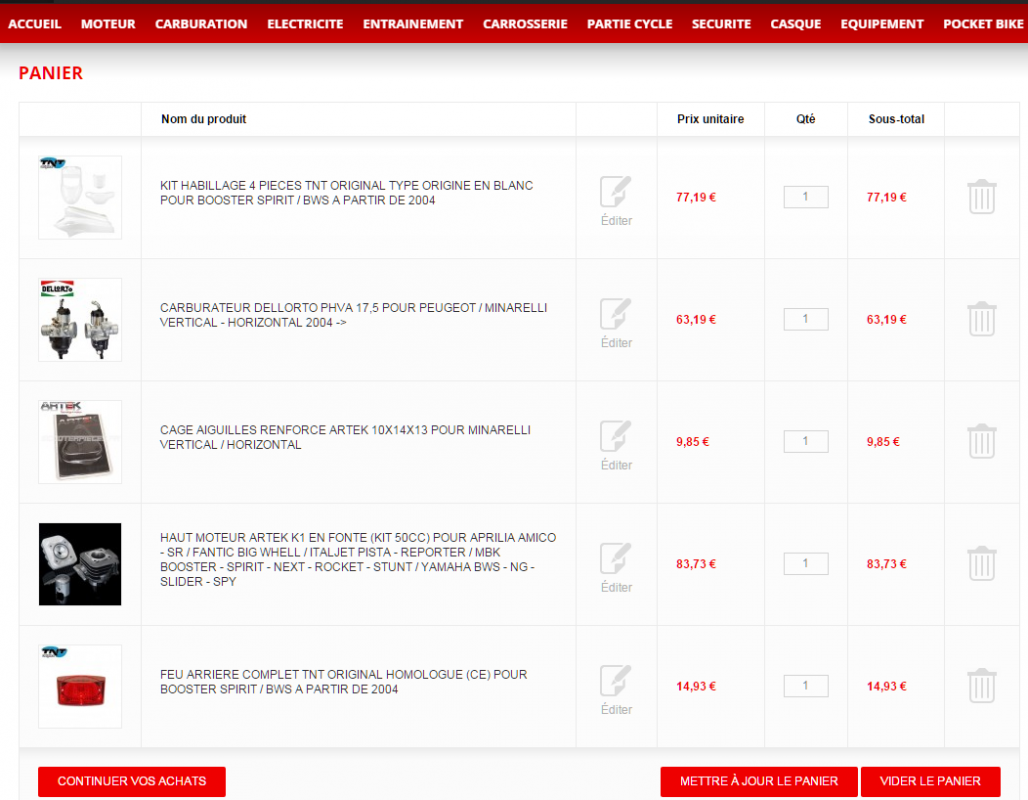Remove FEU ARRIERE item via trash icon
Image resolution: width=1028 pixels, height=800 pixels.
(x=981, y=686)
